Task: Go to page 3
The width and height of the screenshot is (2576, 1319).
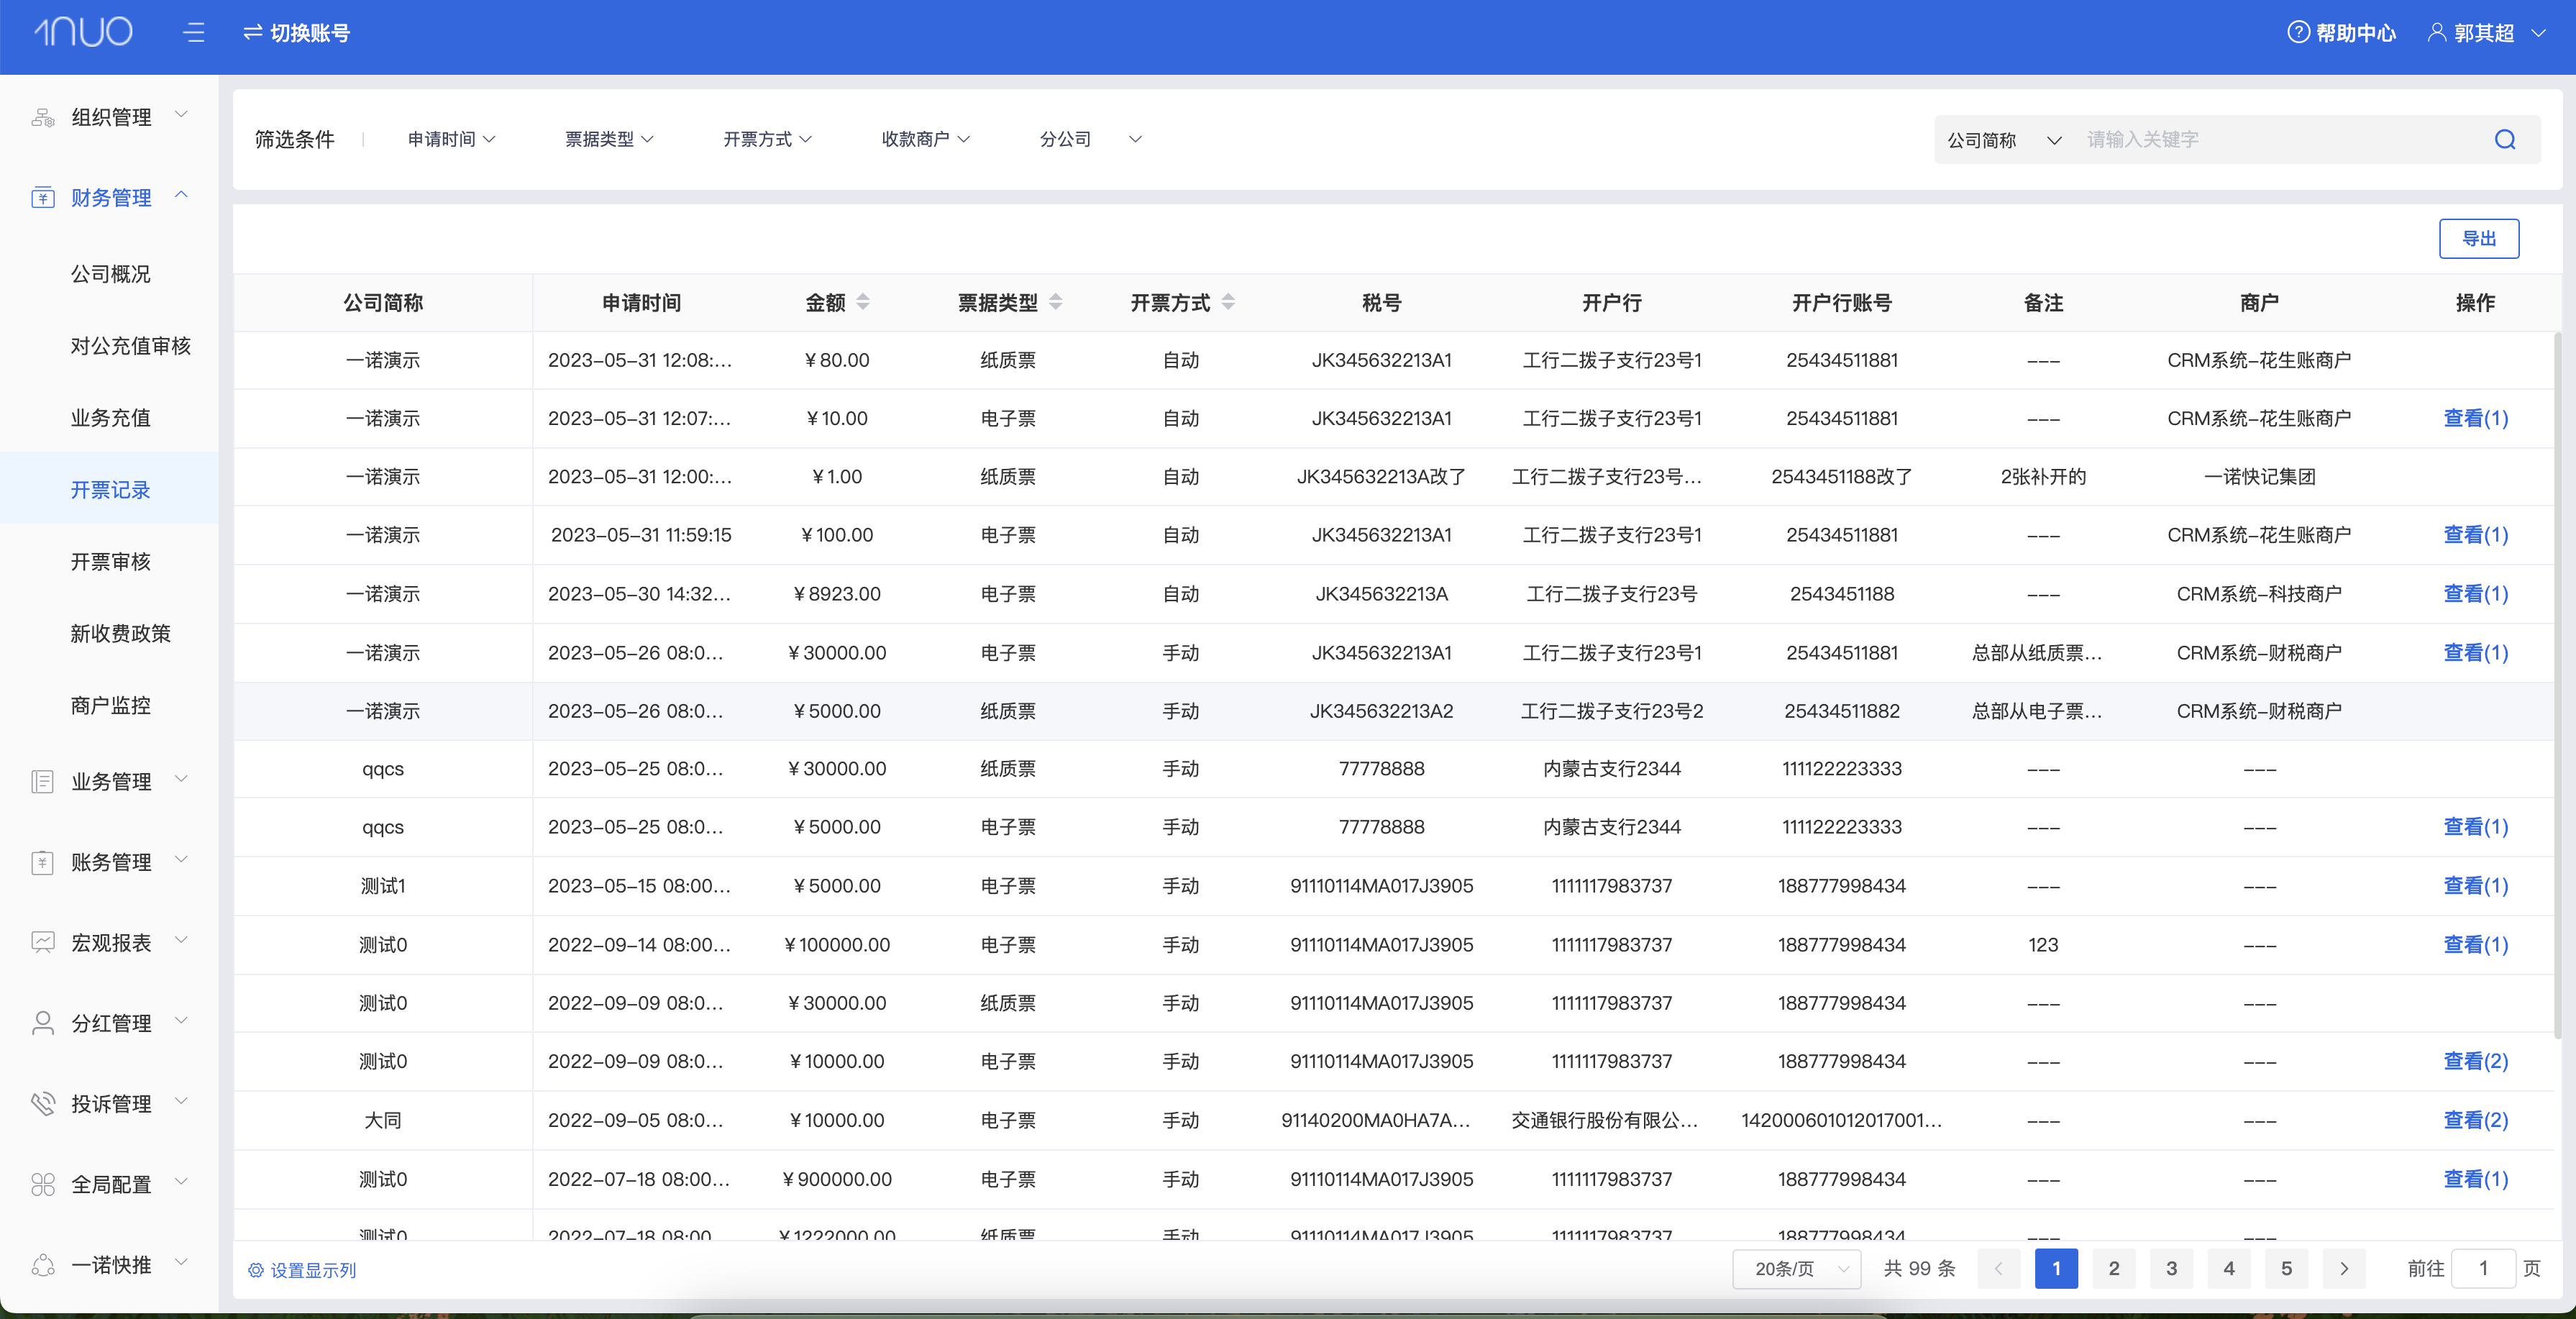Action: point(2171,1269)
